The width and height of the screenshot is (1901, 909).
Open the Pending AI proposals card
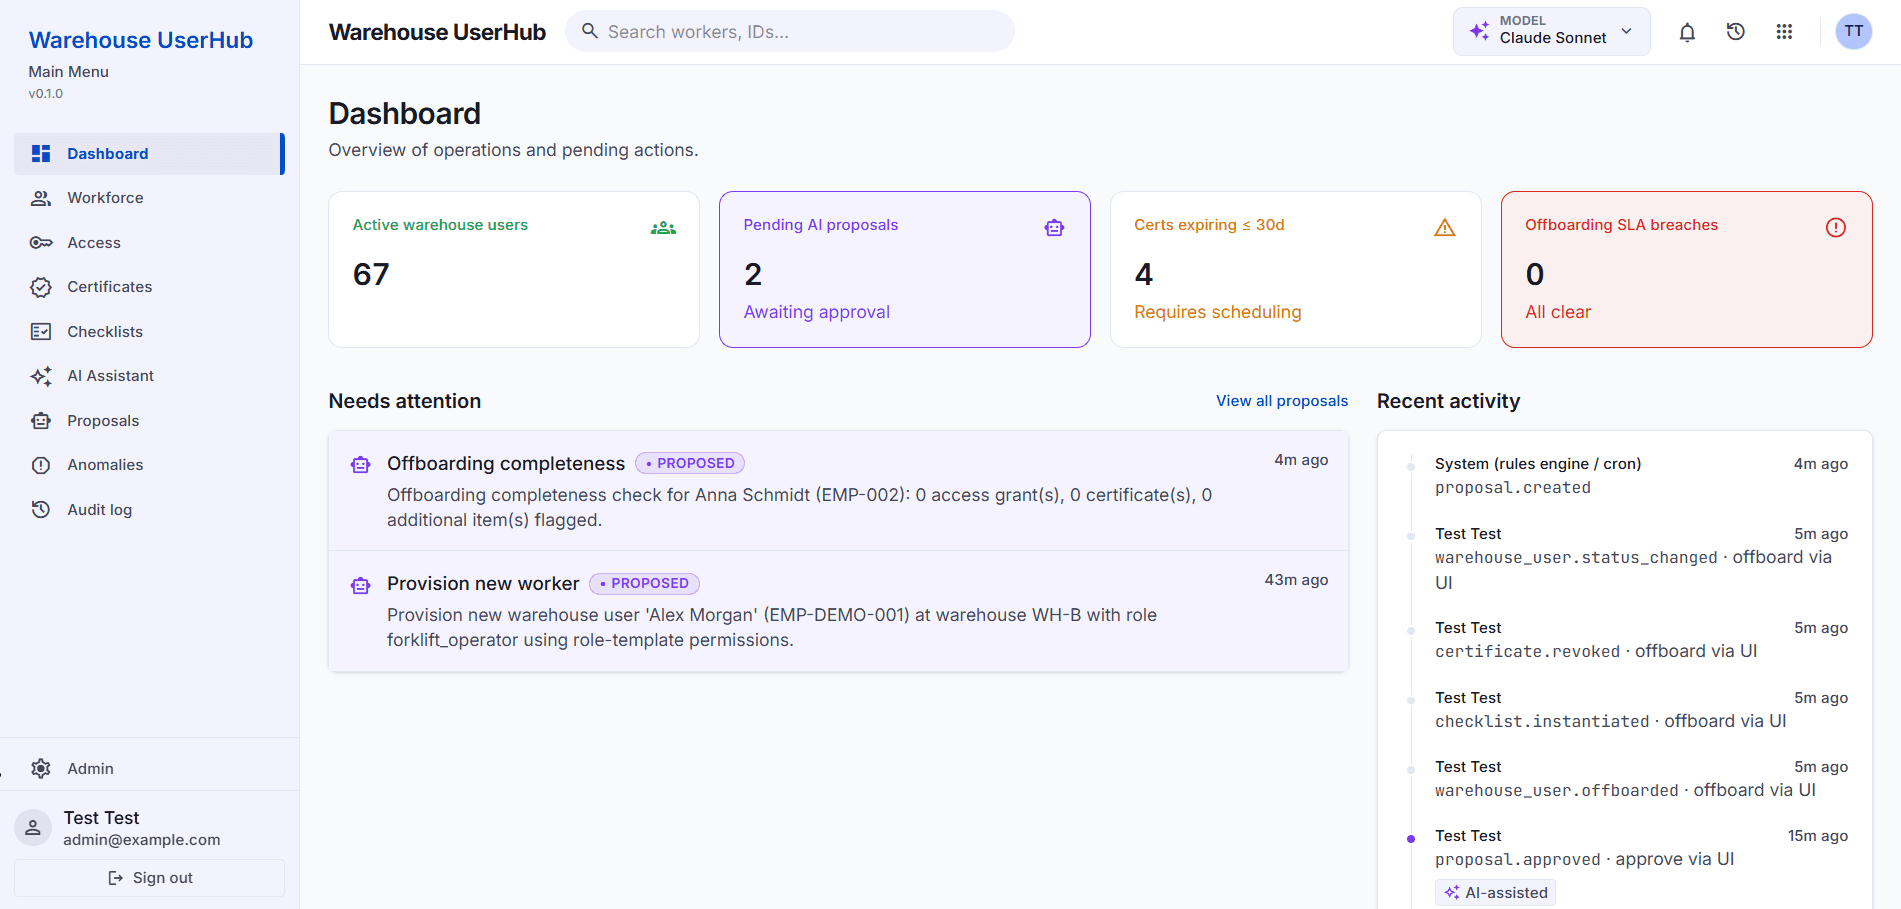[x=905, y=270]
